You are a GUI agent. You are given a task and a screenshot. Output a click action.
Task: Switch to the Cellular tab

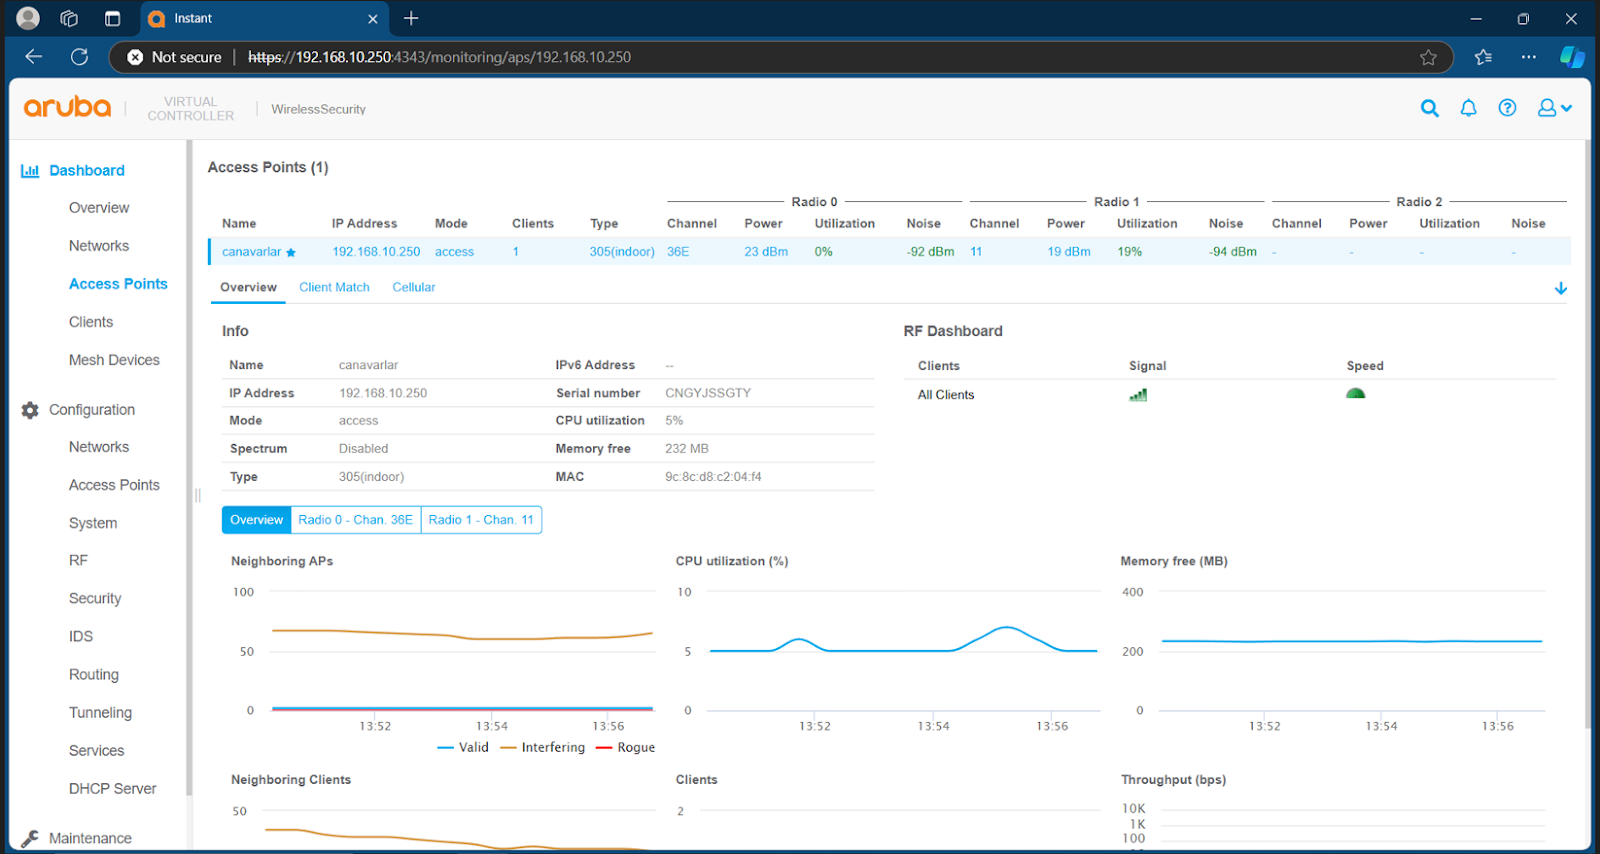coord(414,287)
